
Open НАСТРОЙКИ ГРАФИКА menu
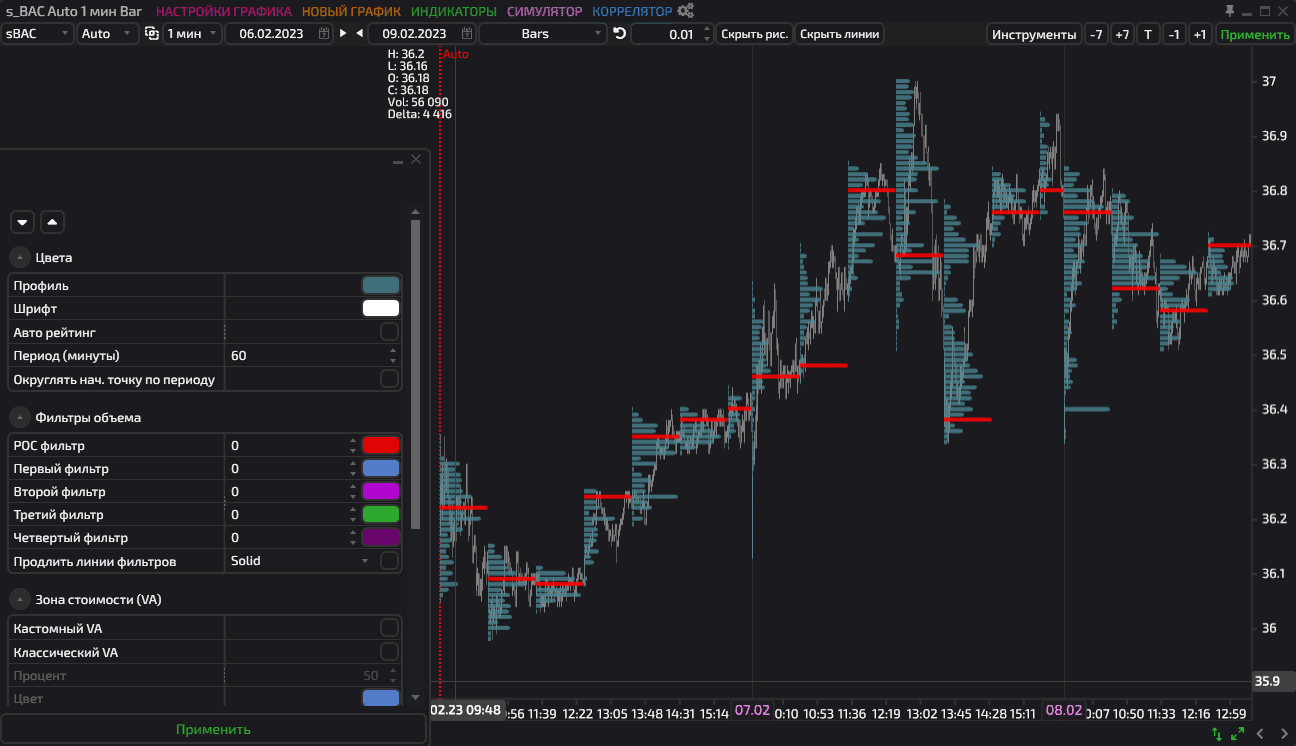click(224, 11)
